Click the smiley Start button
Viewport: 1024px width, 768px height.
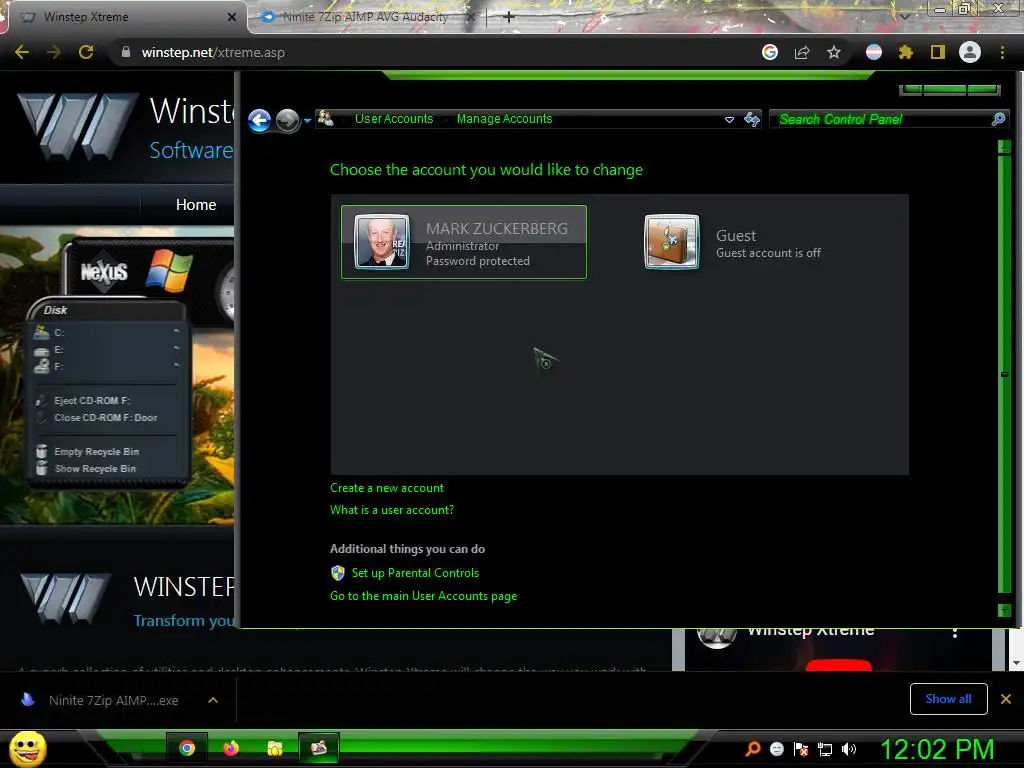27,748
